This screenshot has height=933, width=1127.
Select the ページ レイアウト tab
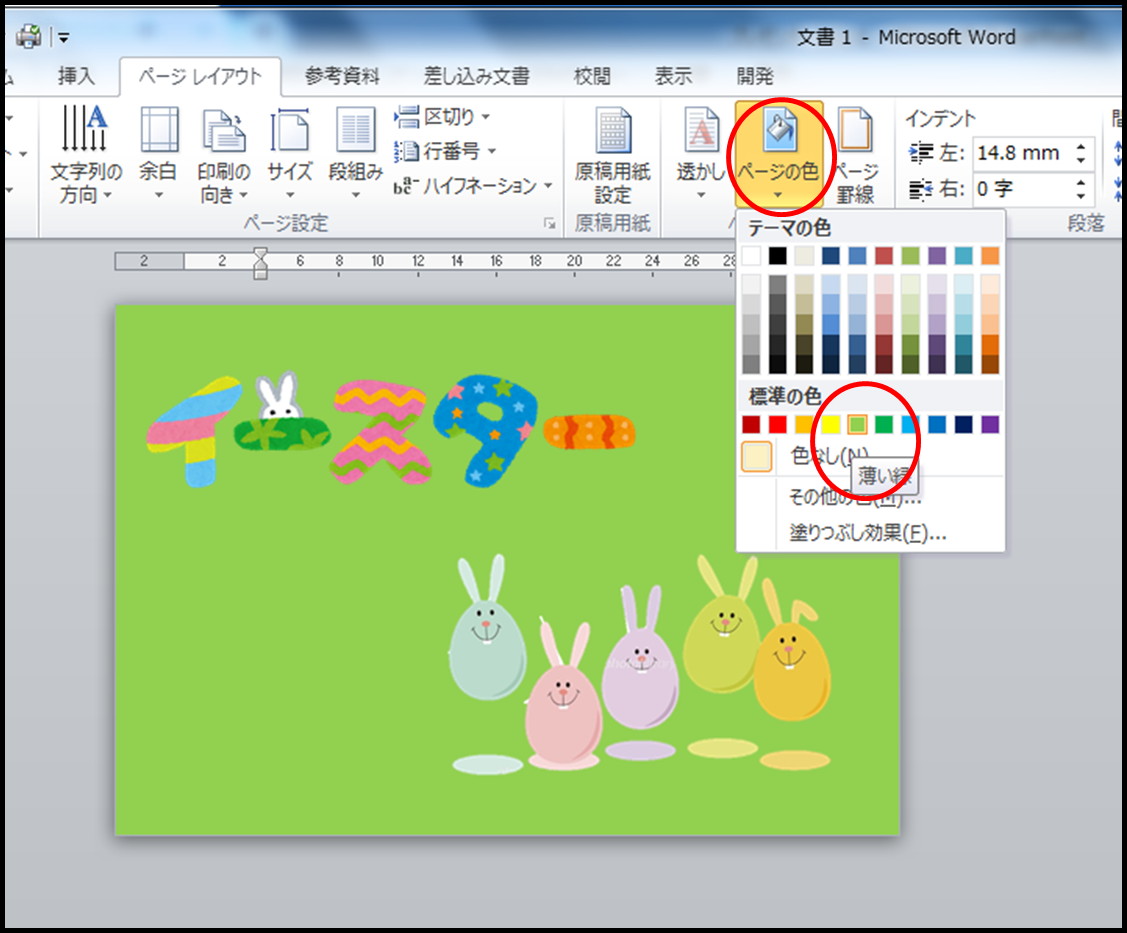(x=201, y=76)
